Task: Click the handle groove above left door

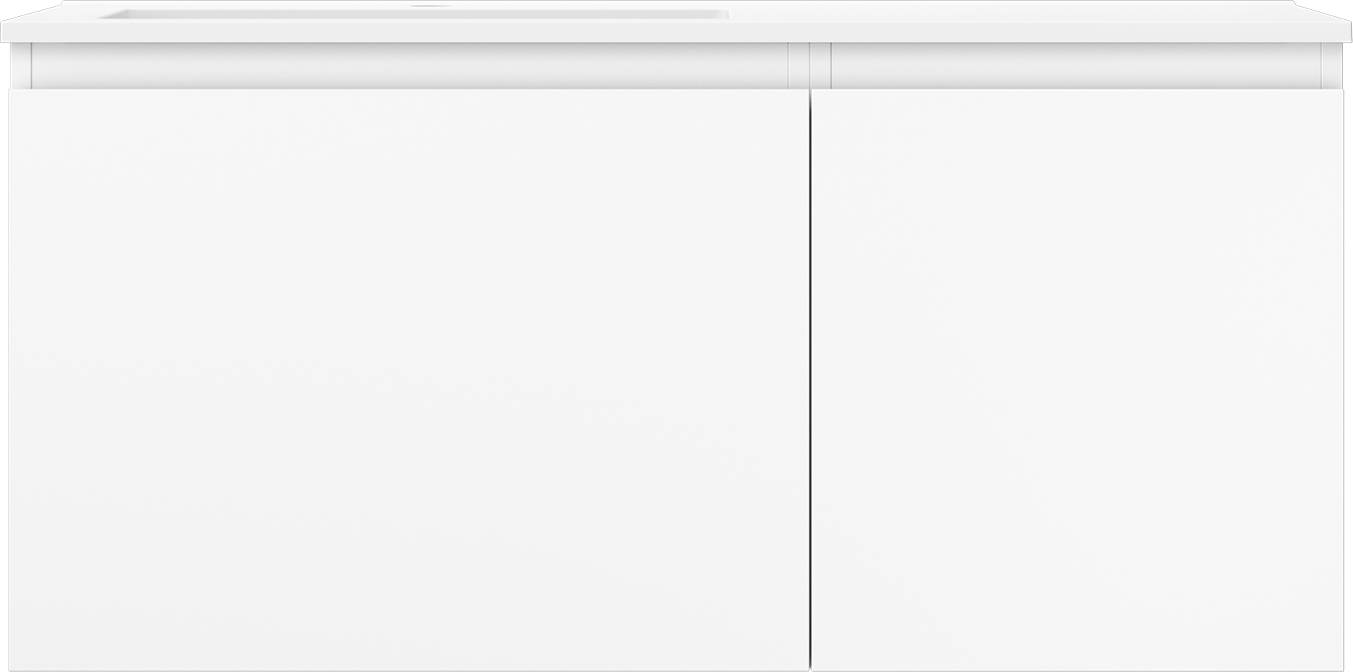Action: [x=409, y=66]
